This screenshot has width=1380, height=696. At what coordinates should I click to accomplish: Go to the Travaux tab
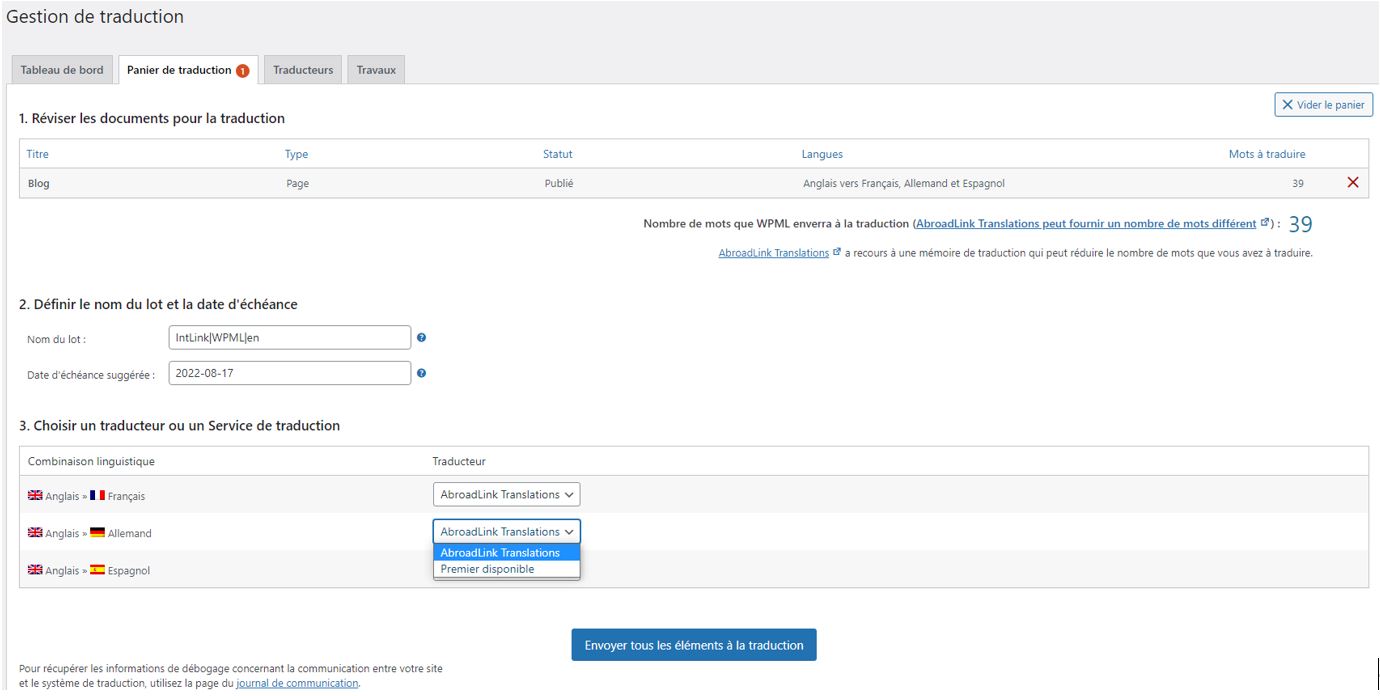click(x=376, y=70)
